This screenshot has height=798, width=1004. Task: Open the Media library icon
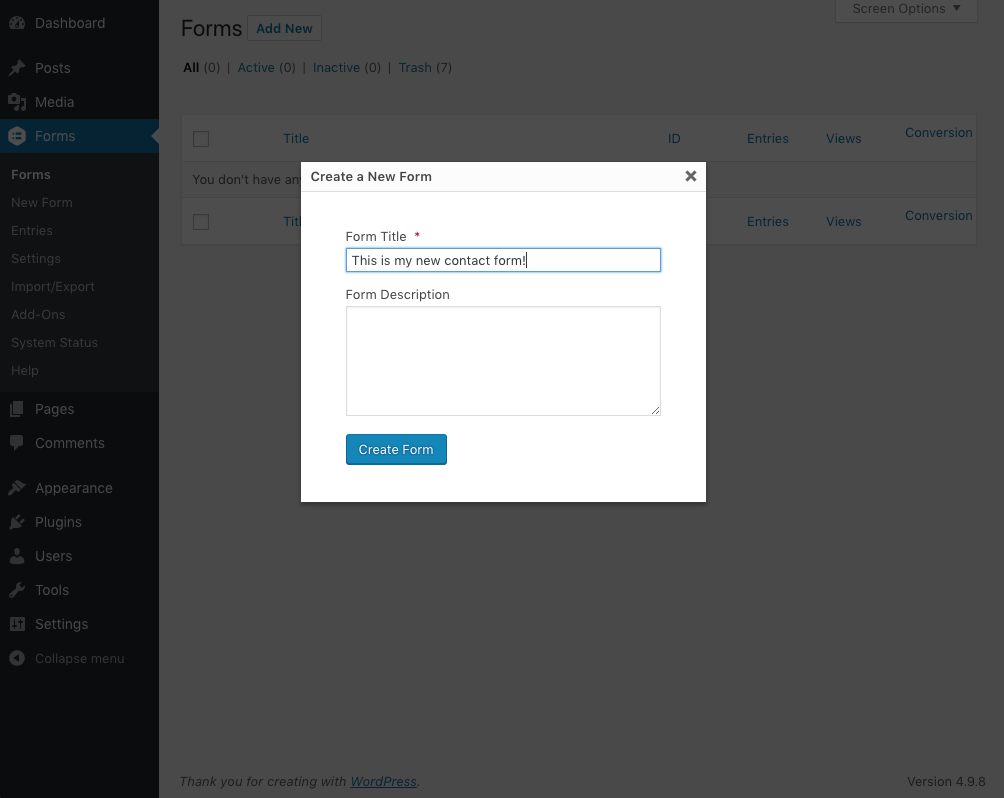[17, 101]
